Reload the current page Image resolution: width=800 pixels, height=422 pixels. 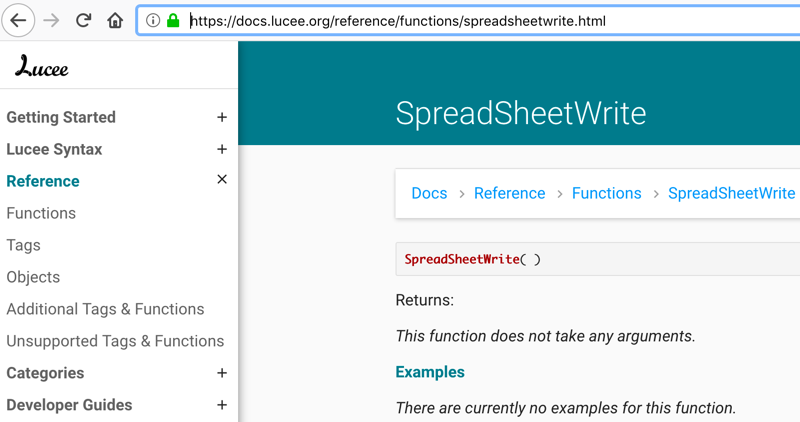coord(83,21)
